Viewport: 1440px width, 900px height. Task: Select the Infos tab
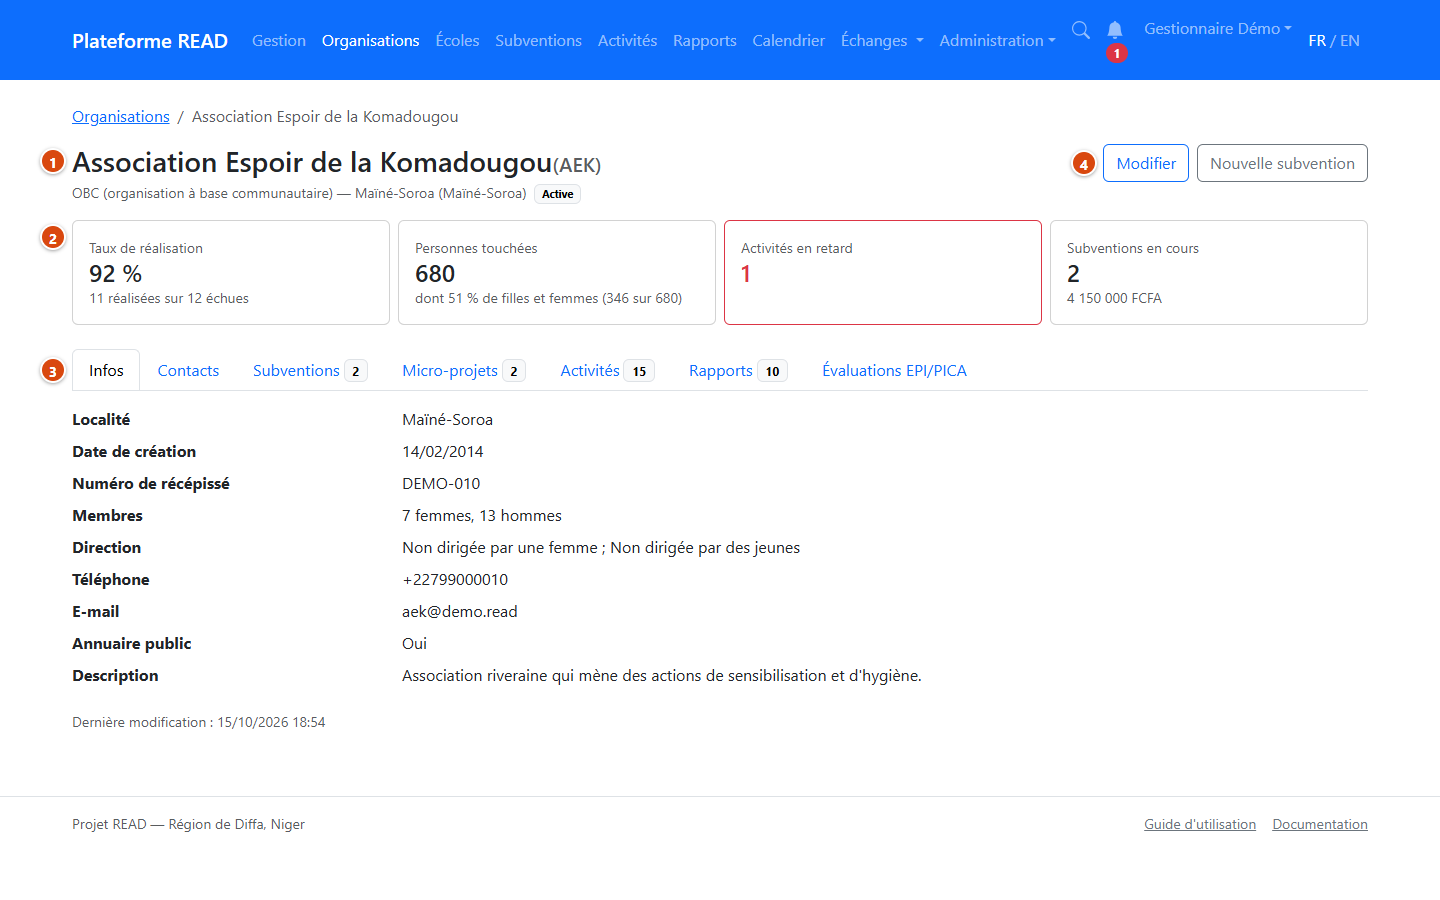(106, 370)
